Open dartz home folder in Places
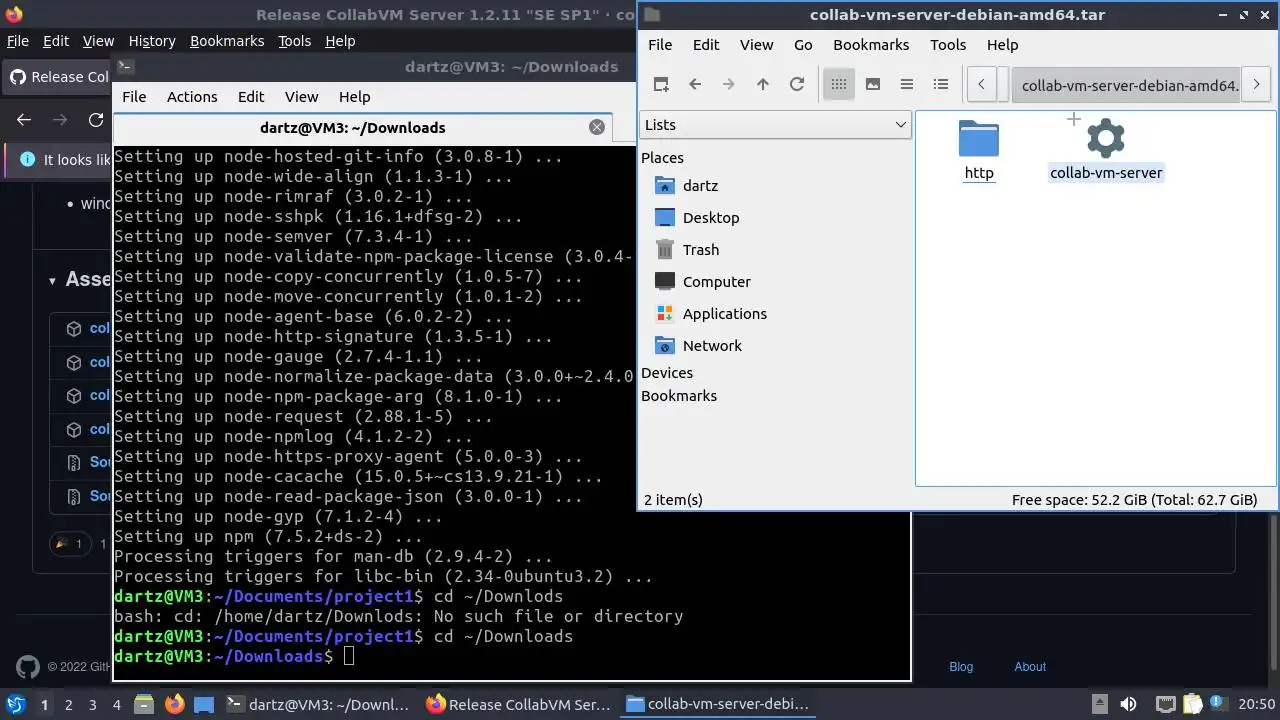 click(x=700, y=186)
